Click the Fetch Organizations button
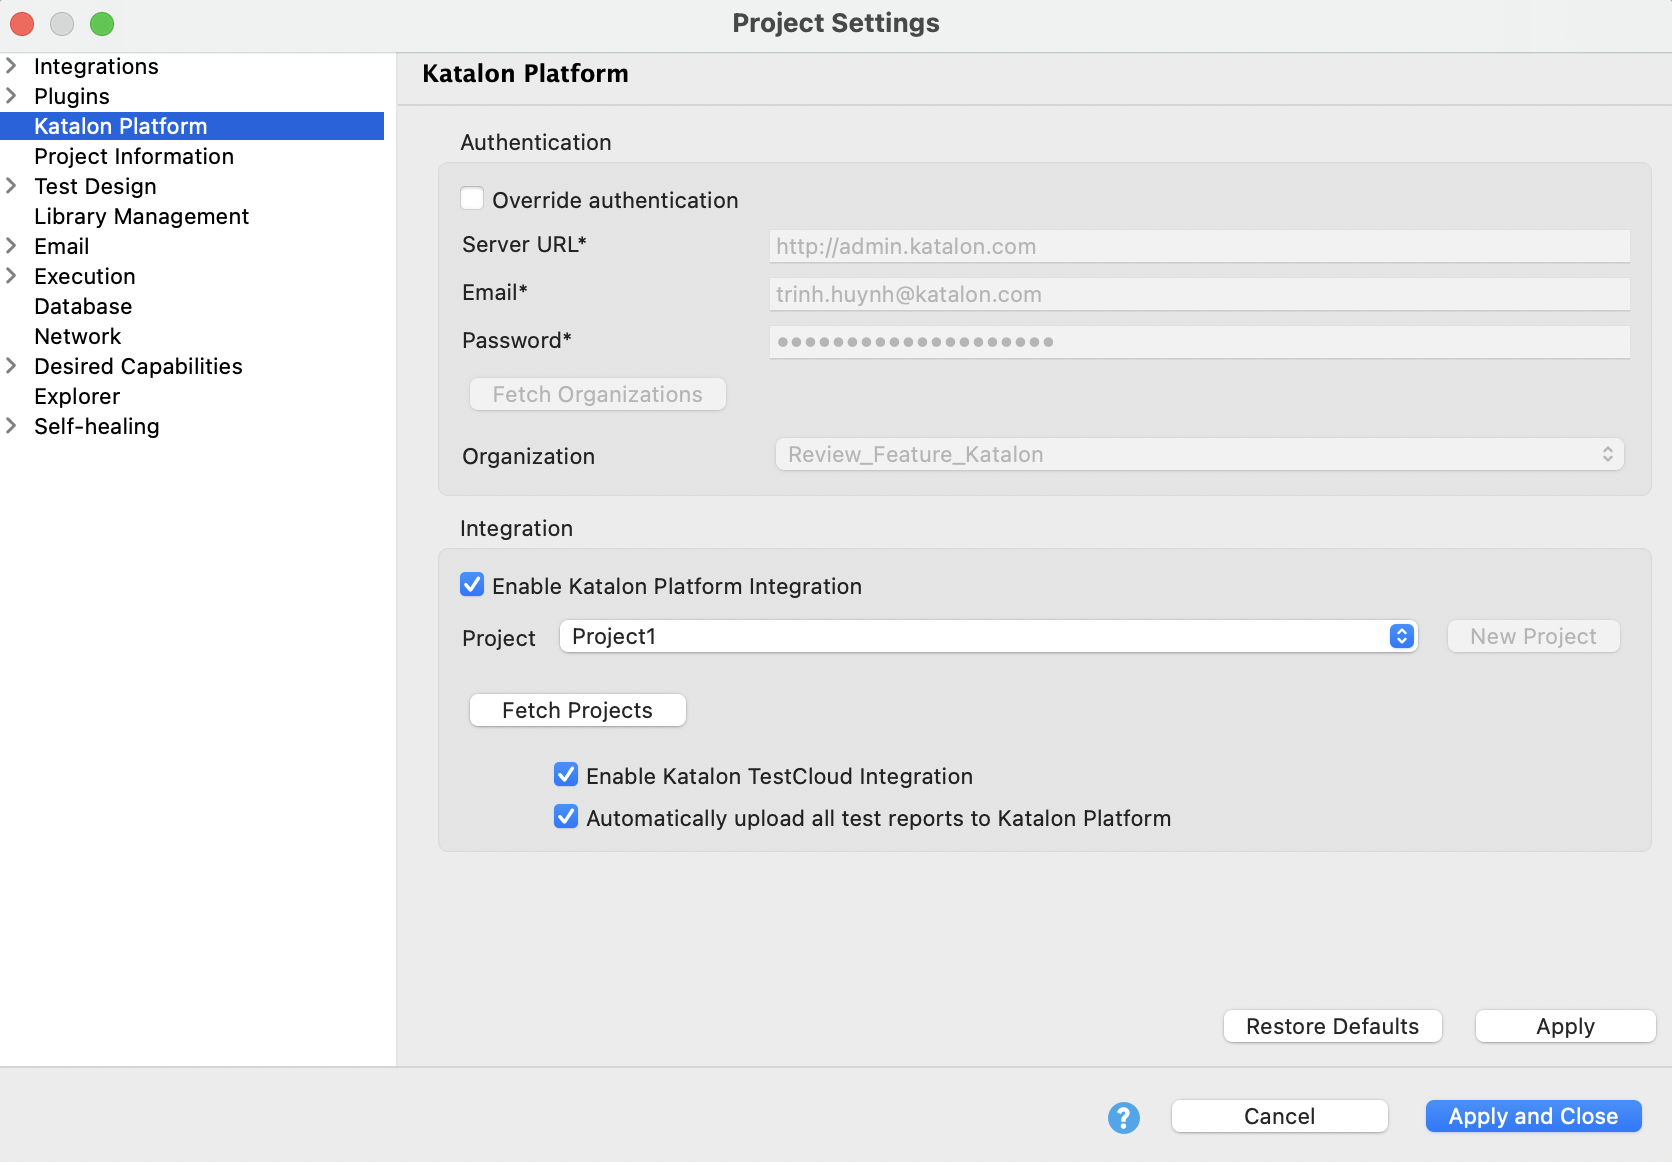The width and height of the screenshot is (1672, 1162). click(597, 394)
